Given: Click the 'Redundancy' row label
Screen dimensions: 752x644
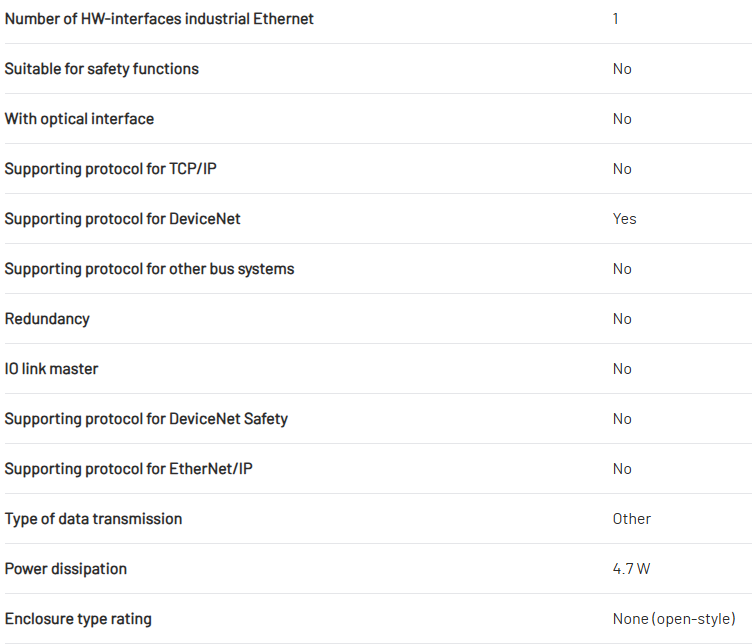Looking at the screenshot, I should coord(47,319).
